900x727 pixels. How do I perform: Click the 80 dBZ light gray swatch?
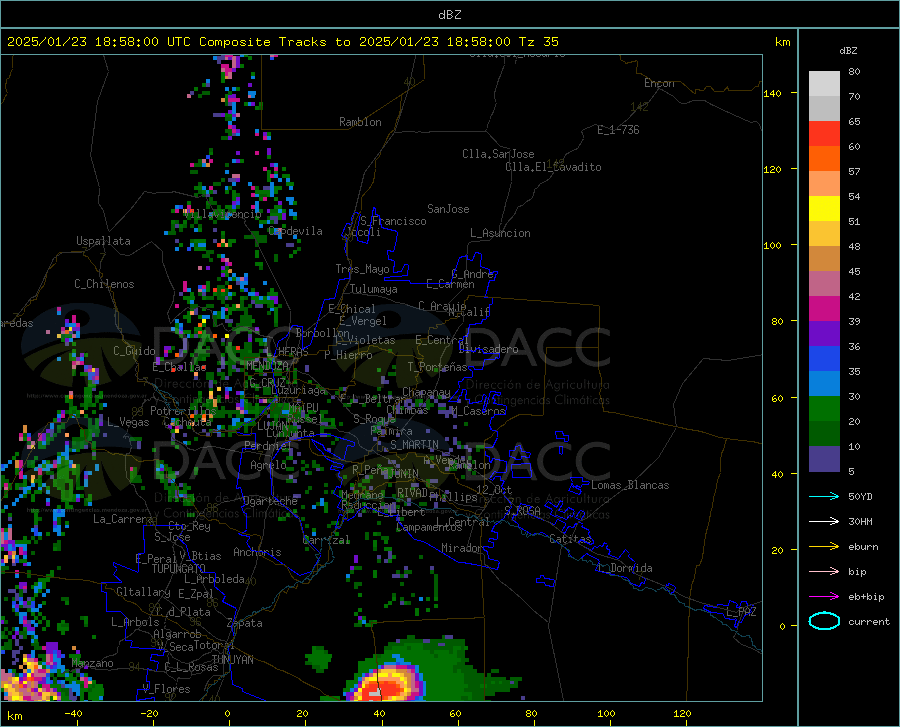(x=824, y=83)
